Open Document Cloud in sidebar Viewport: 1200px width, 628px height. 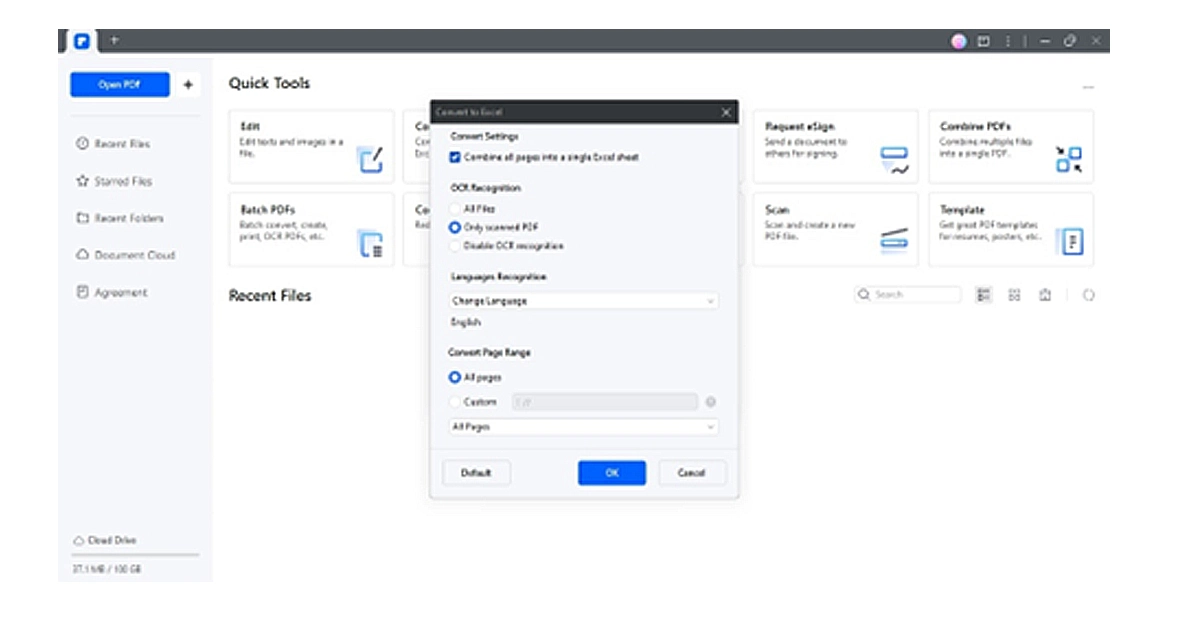tap(125, 255)
